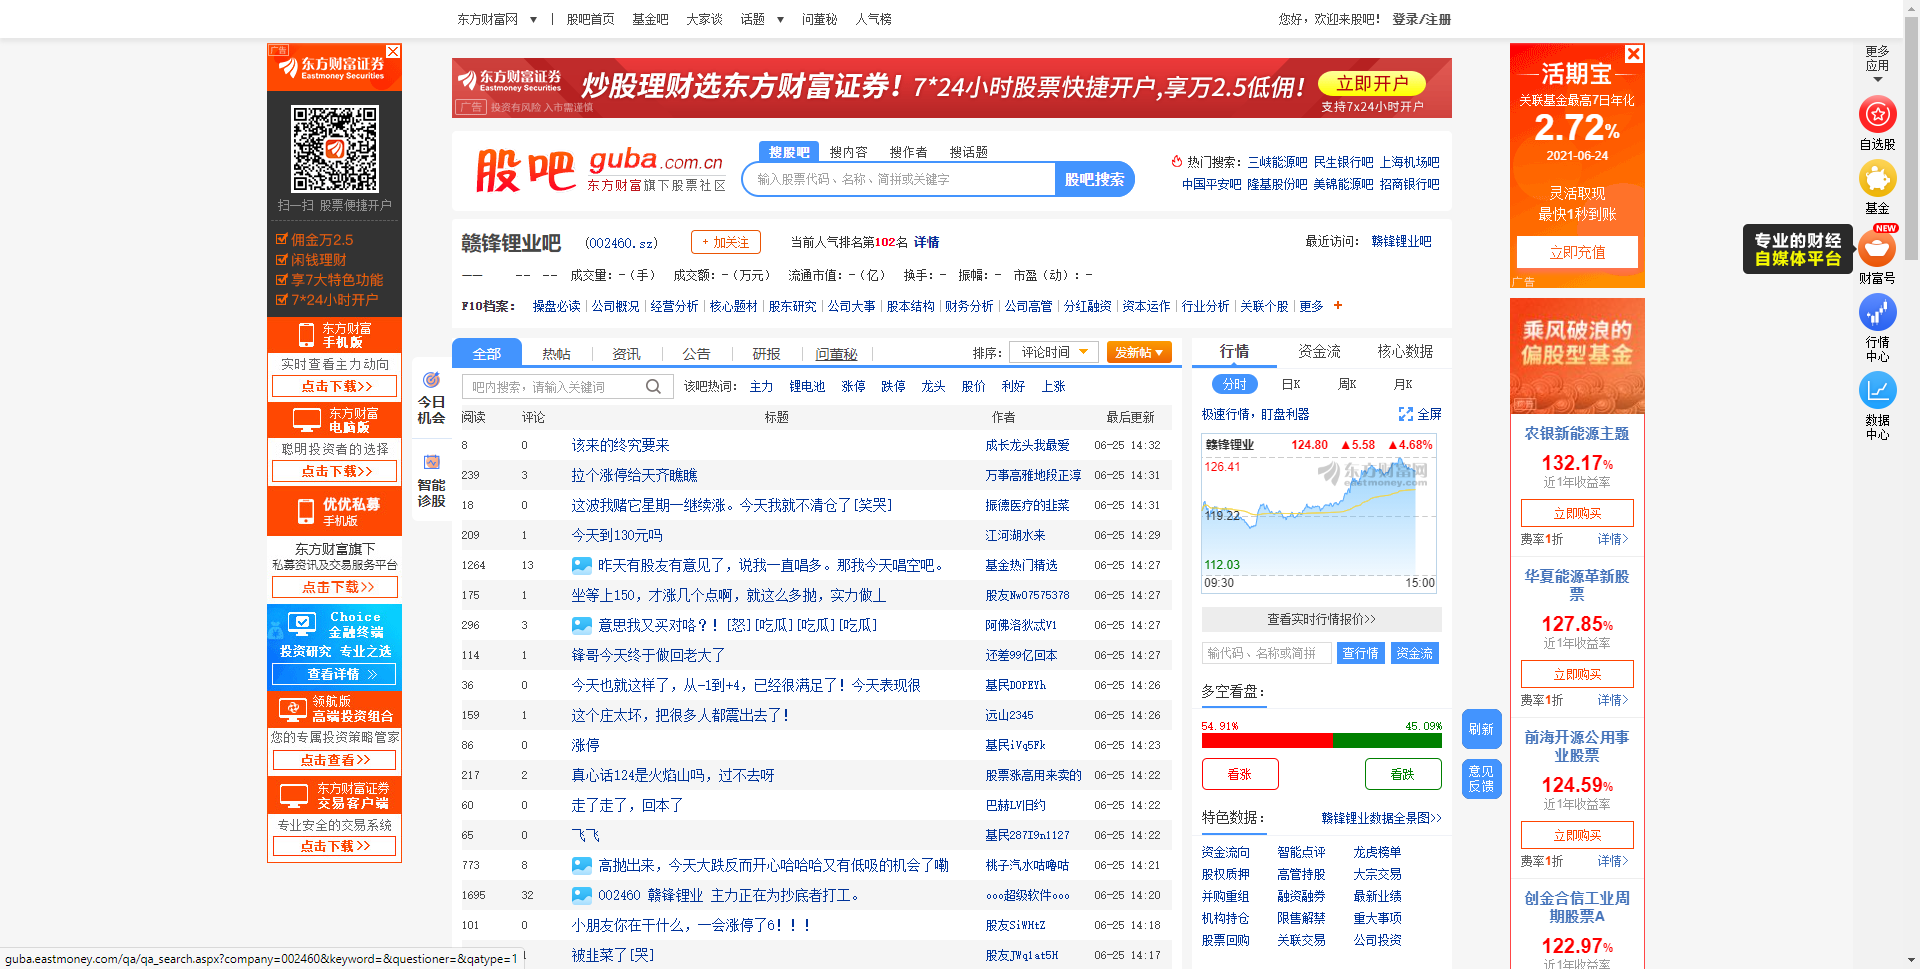Select the 搜作者 search mode
The width and height of the screenshot is (1920, 969).
(x=908, y=152)
